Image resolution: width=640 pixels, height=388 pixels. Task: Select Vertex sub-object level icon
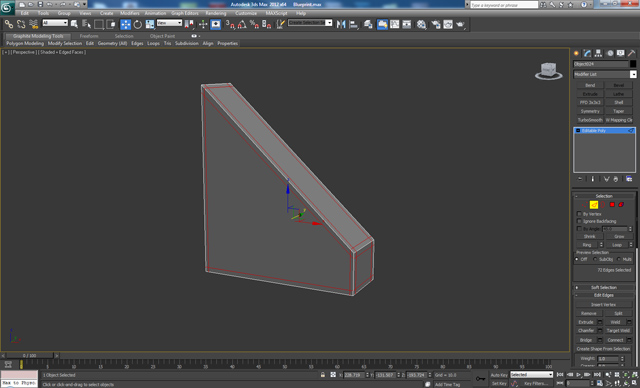[584, 204]
